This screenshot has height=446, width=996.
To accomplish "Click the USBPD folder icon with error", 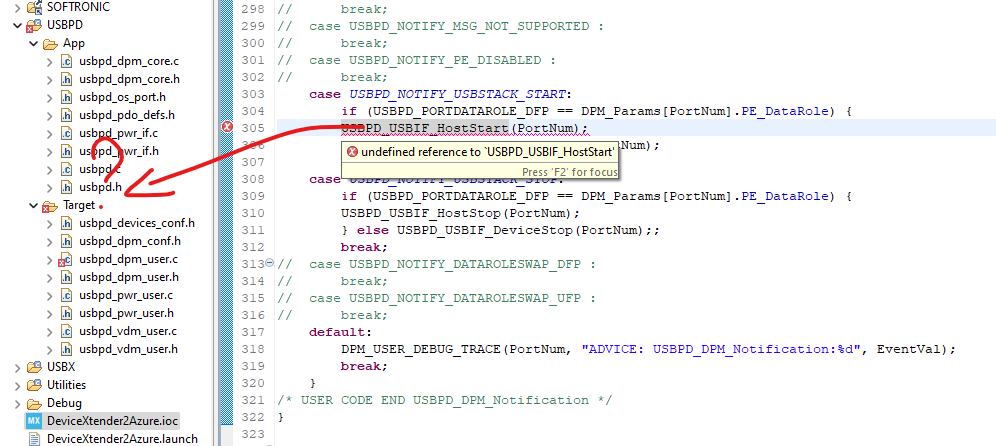I will pos(34,25).
